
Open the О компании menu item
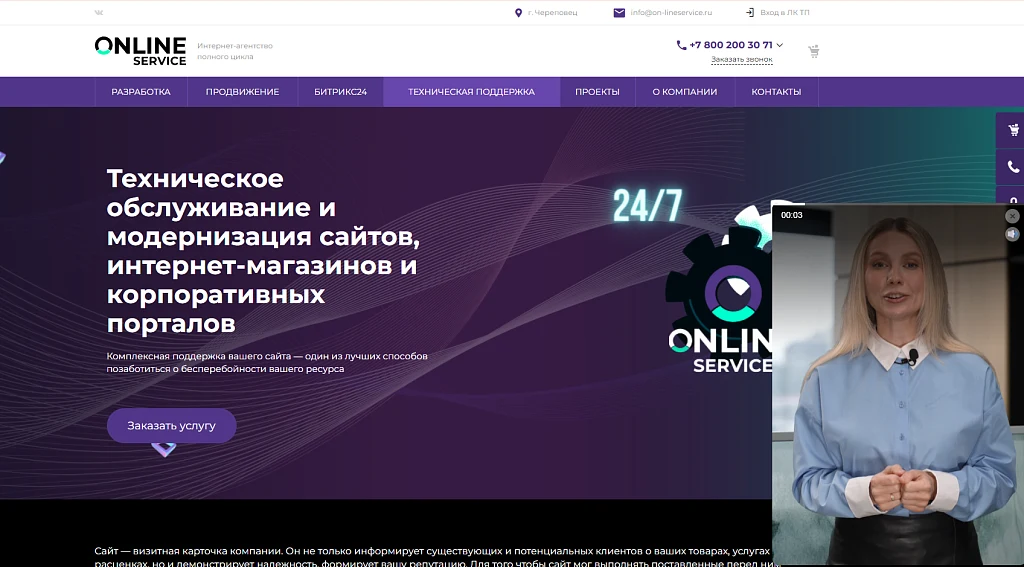684,91
